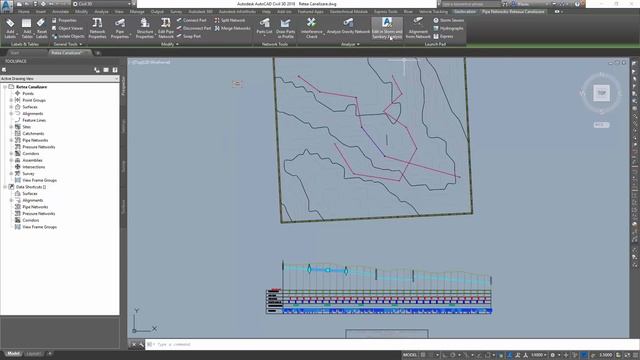Viewport: 640px width, 360px height.
Task: Select the Points tree item
Action: (28, 93)
